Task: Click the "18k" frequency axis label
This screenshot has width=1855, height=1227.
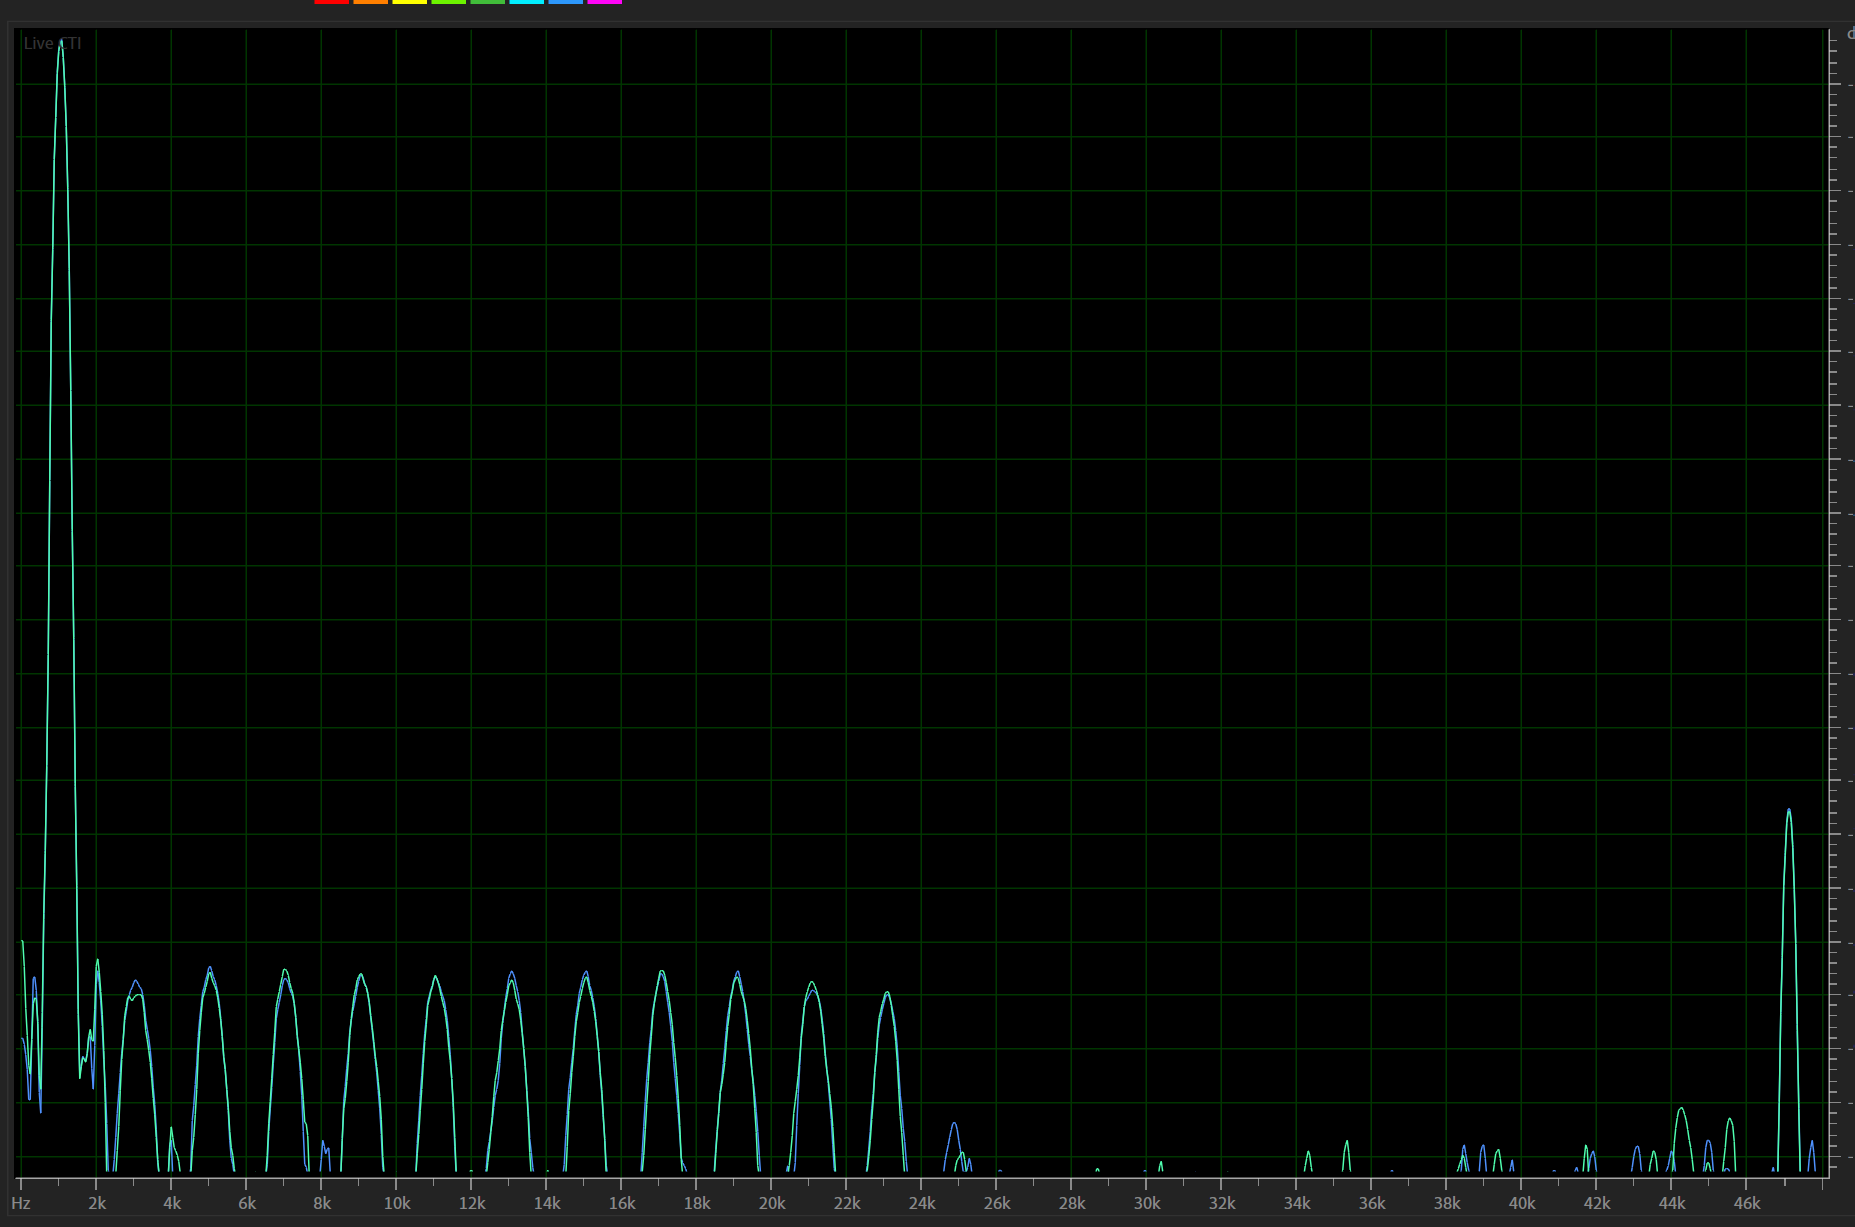Action: click(x=697, y=1203)
